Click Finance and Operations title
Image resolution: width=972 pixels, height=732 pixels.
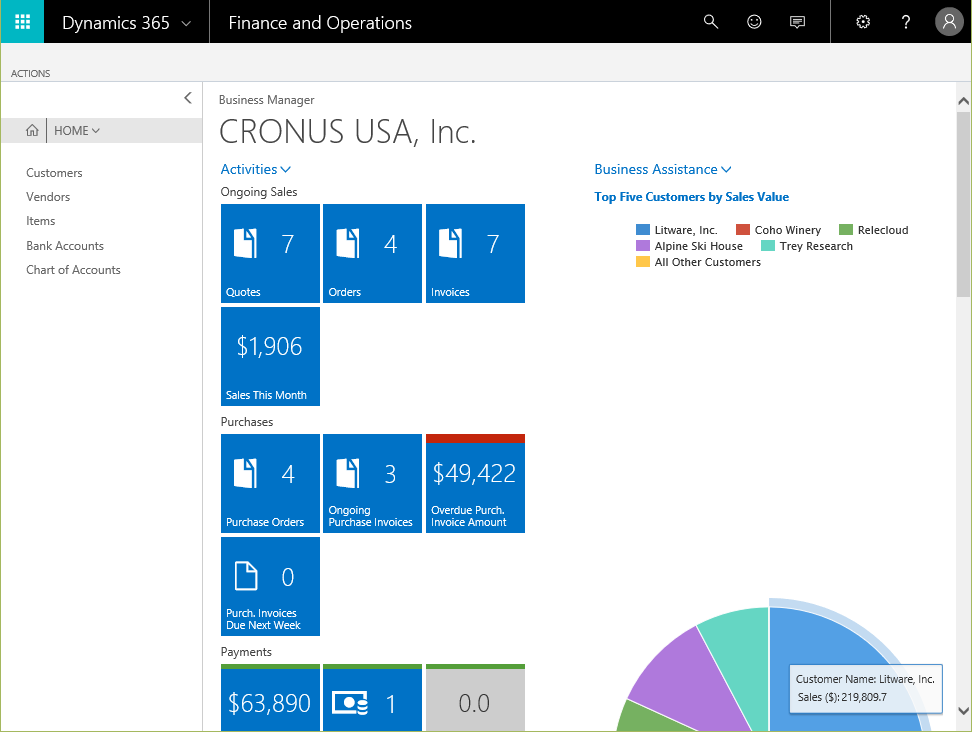click(x=320, y=23)
